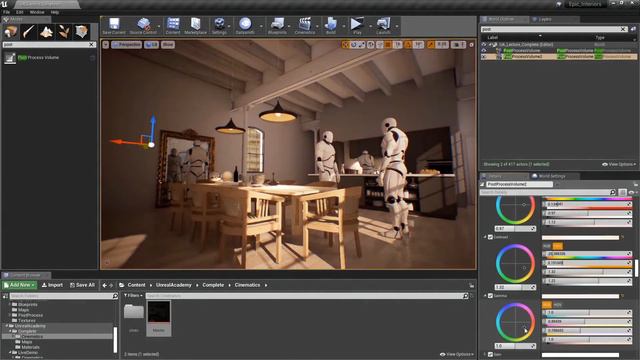Viewport: 640px width, 360px height.
Task: Click the Play toolbar button
Action: (357, 26)
